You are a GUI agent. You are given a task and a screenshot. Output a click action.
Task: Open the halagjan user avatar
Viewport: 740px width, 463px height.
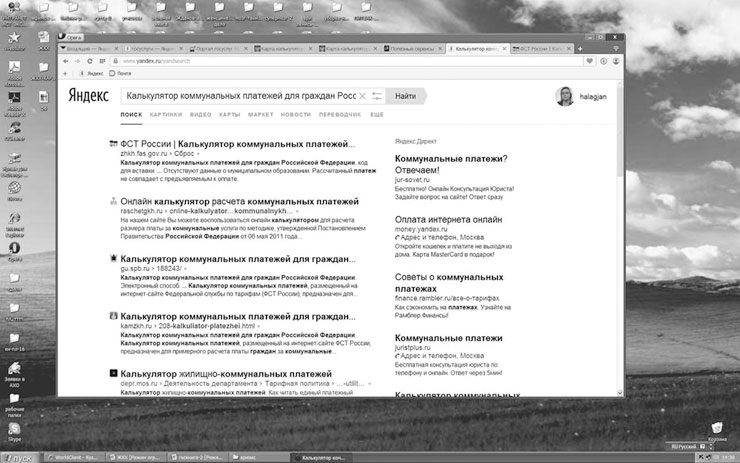[566, 97]
